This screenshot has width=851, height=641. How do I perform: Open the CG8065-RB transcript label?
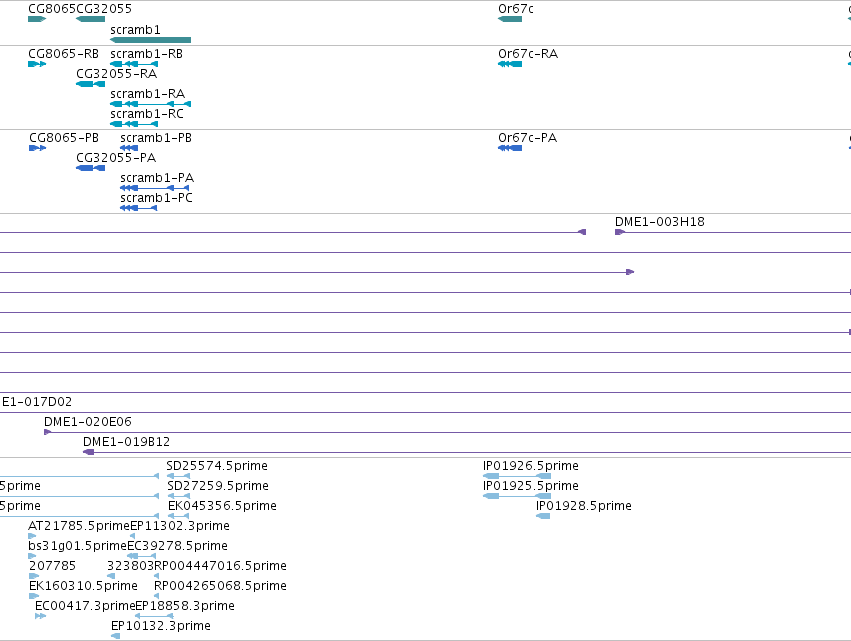point(63,54)
